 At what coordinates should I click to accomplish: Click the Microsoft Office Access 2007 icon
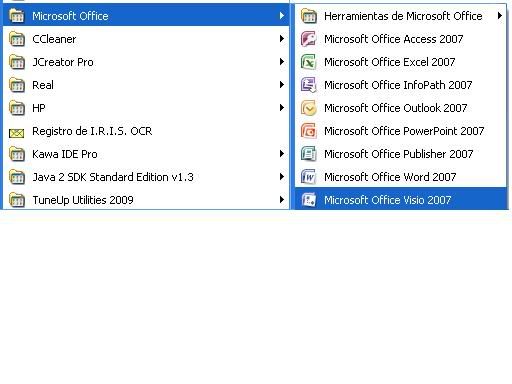pyautogui.click(x=308, y=39)
